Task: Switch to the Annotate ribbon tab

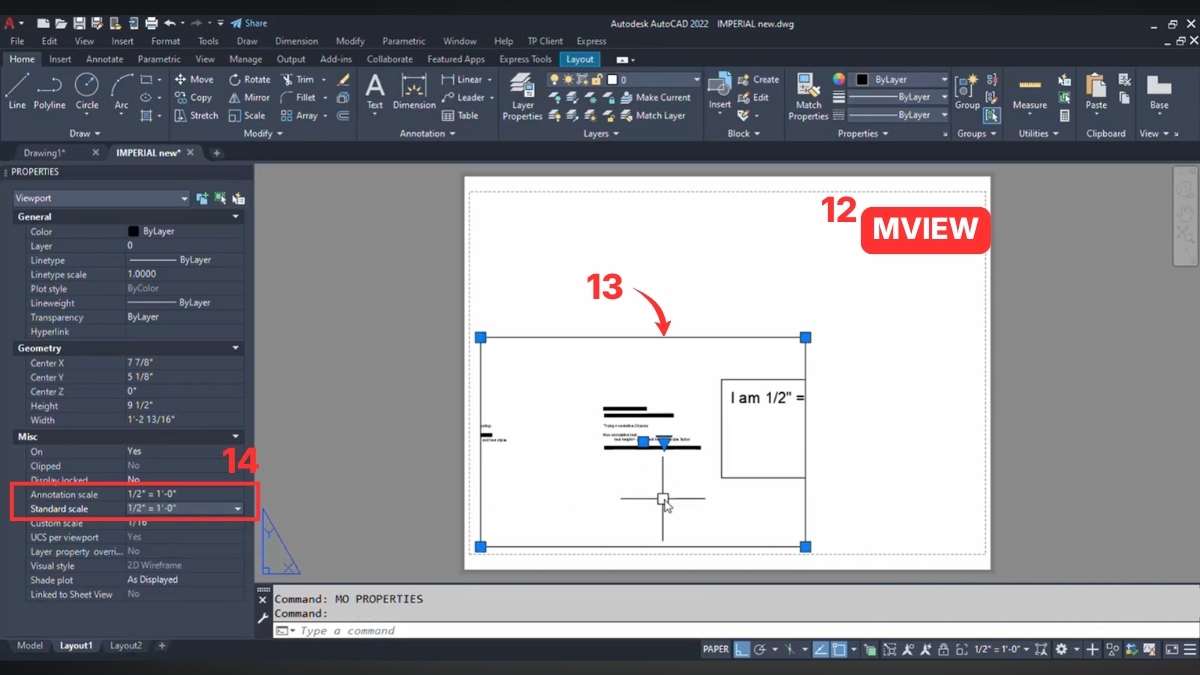Action: [104, 59]
